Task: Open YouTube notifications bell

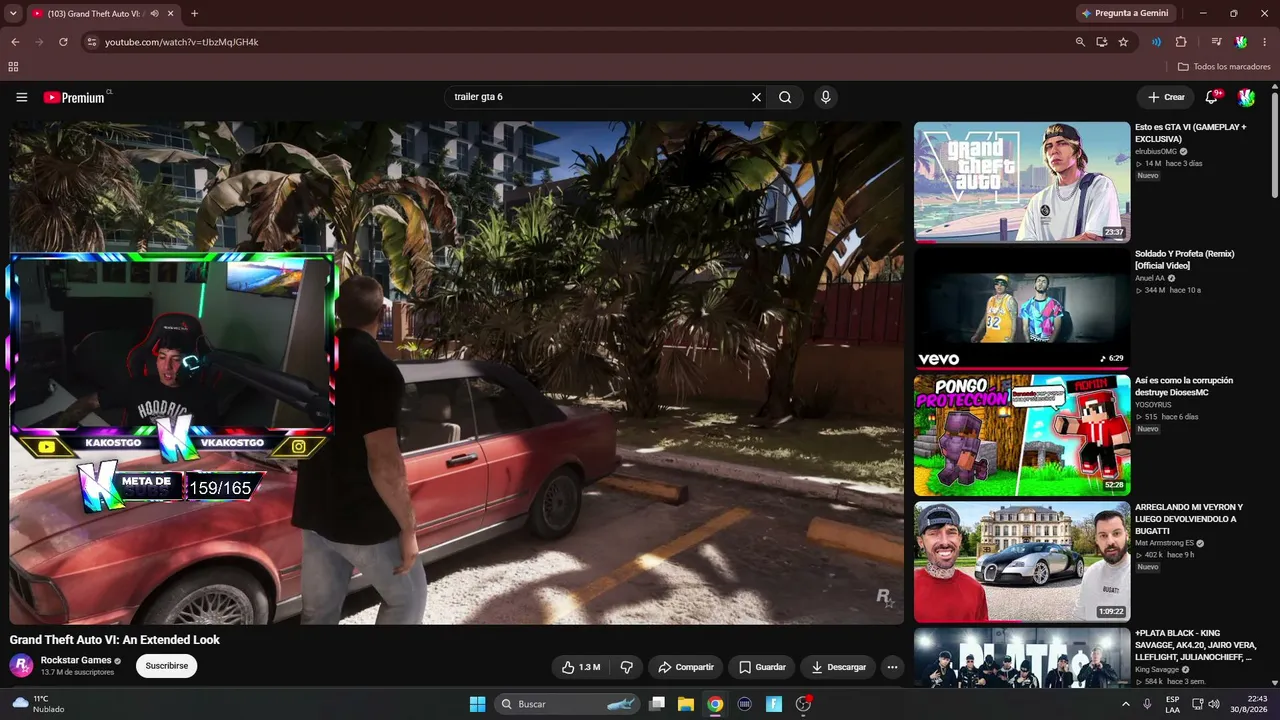Action: pyautogui.click(x=1212, y=97)
